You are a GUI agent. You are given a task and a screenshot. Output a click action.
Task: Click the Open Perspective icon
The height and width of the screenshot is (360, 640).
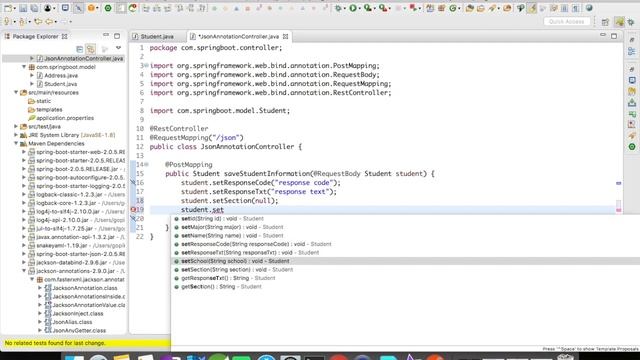click(x=605, y=22)
